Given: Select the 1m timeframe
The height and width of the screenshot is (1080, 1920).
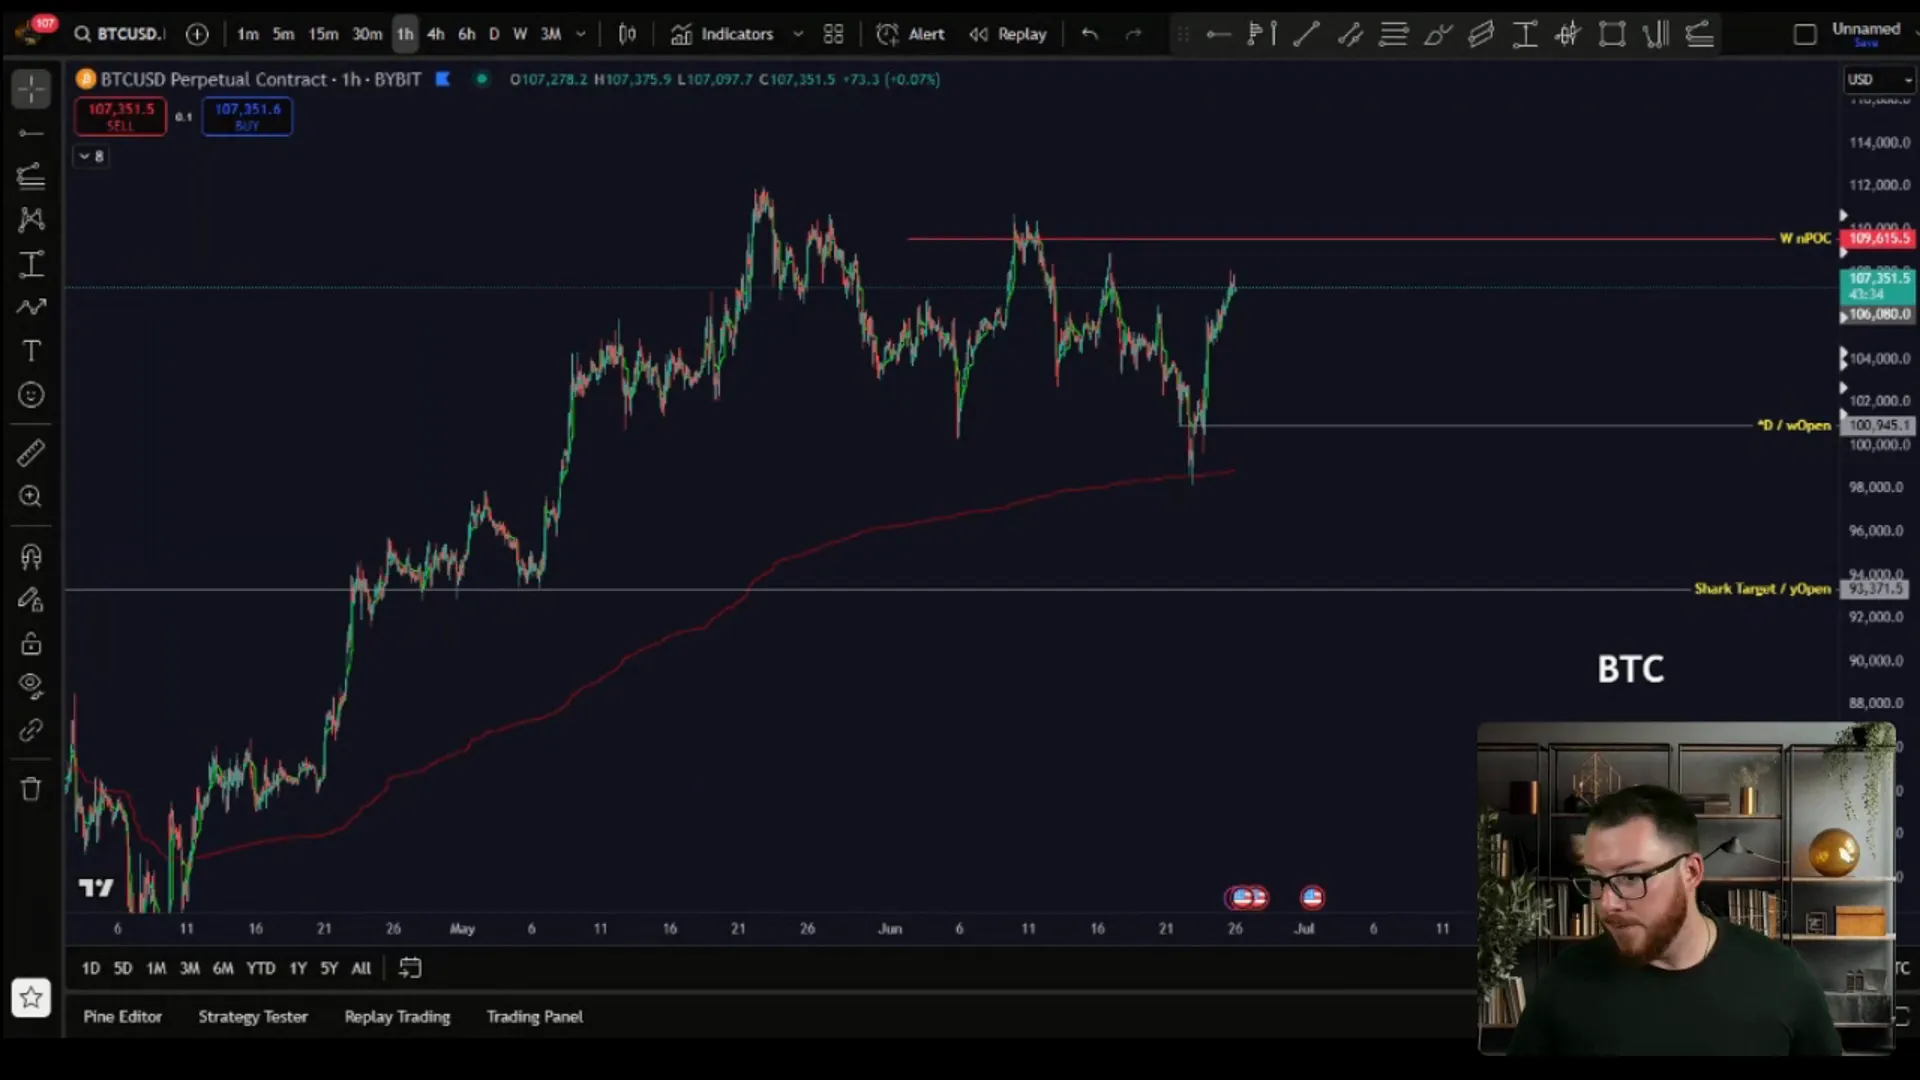Looking at the screenshot, I should point(248,34).
